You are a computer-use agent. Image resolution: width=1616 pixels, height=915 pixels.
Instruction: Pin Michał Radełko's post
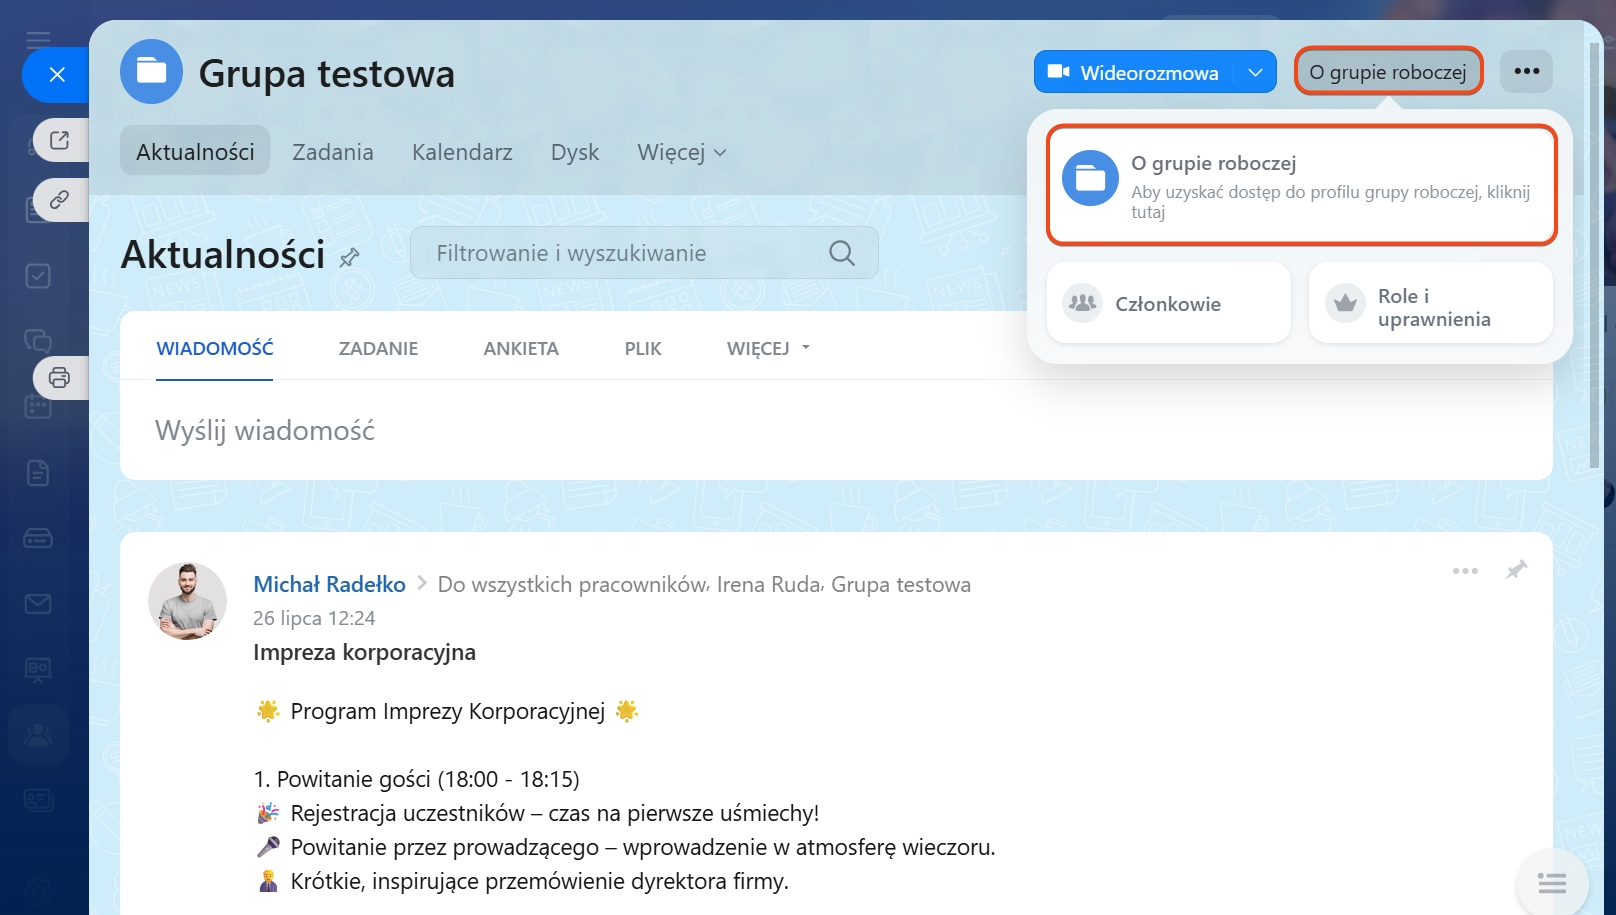click(x=1516, y=570)
